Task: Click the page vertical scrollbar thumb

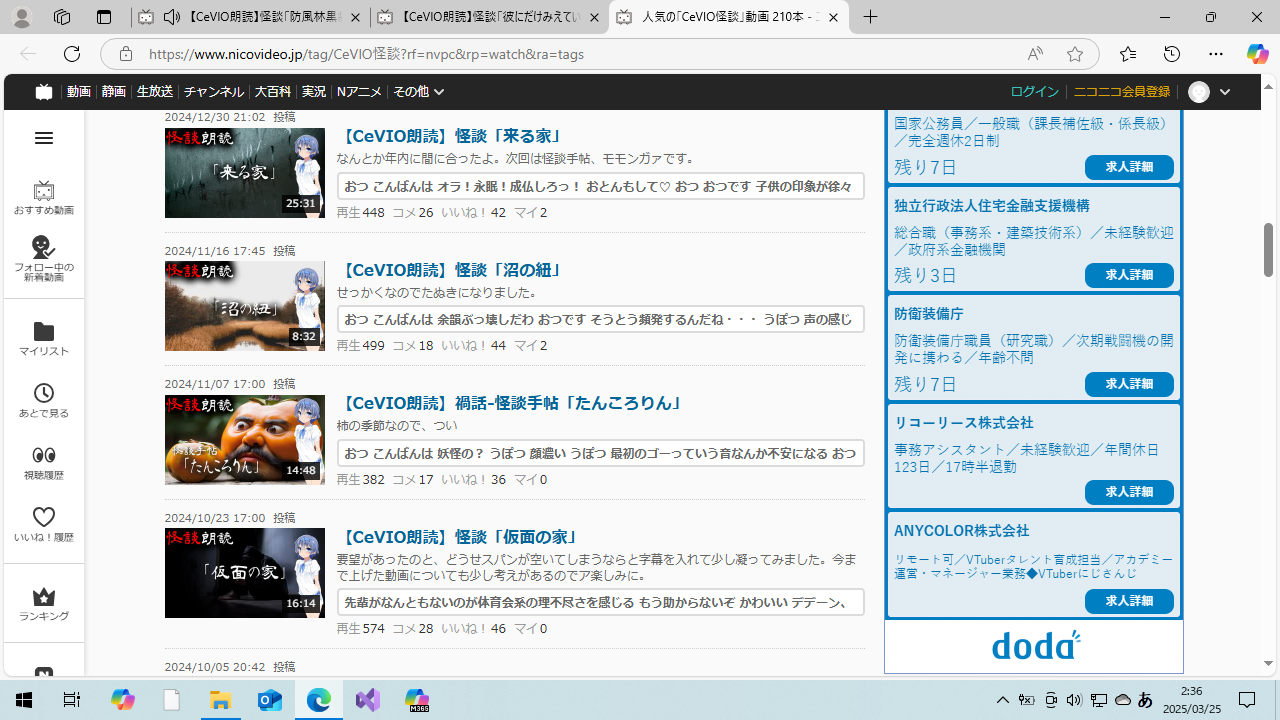Action: tap(1268, 250)
